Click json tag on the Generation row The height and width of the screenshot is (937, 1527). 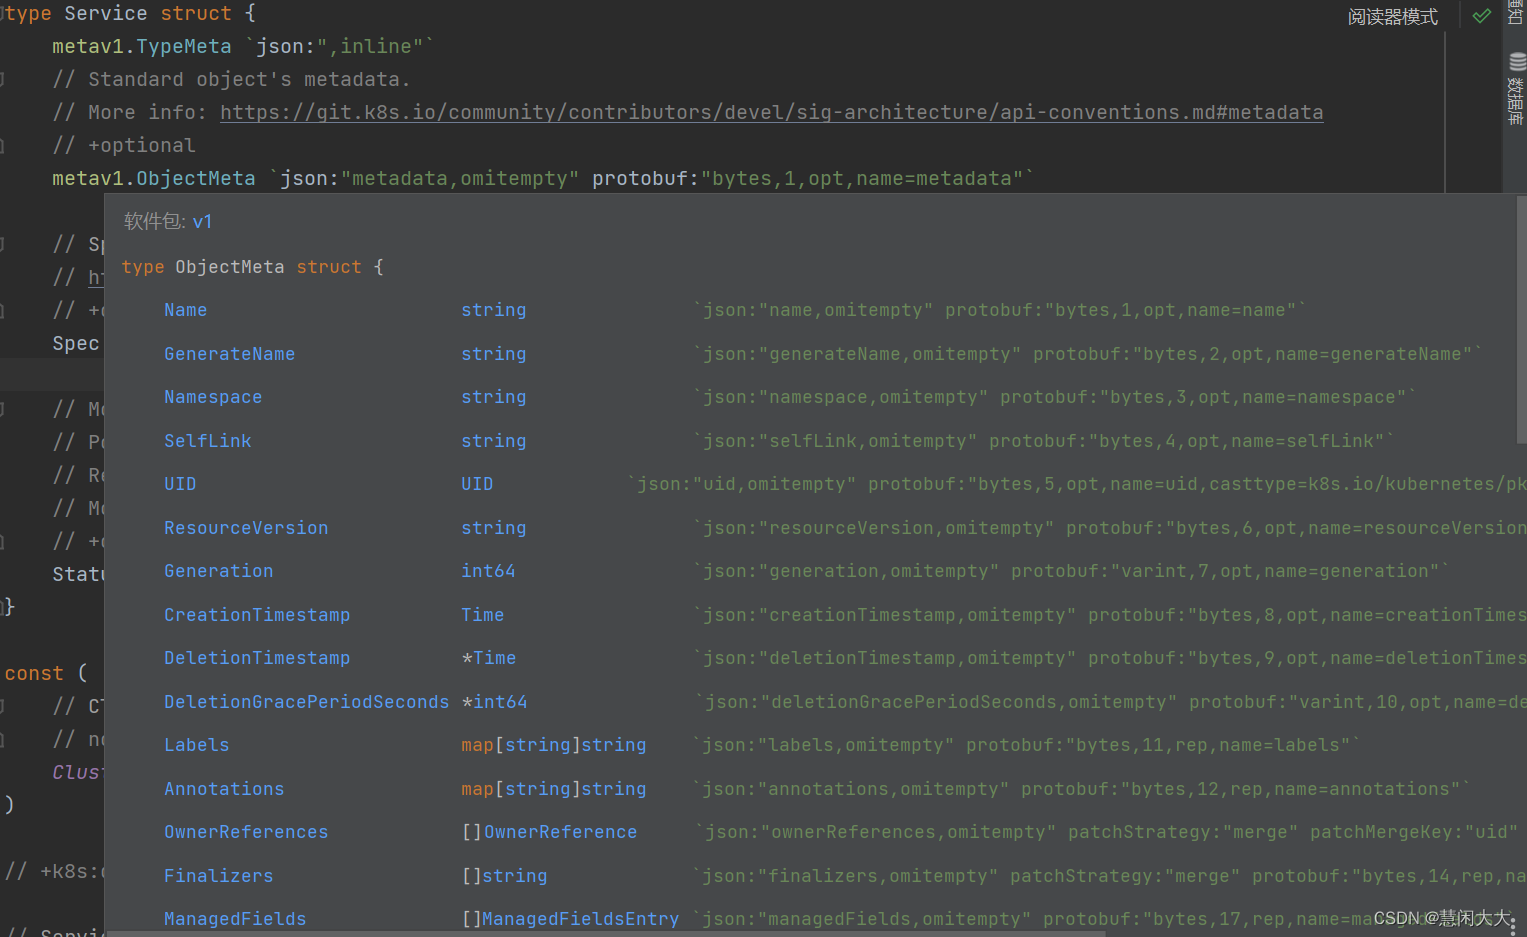(x=1071, y=571)
